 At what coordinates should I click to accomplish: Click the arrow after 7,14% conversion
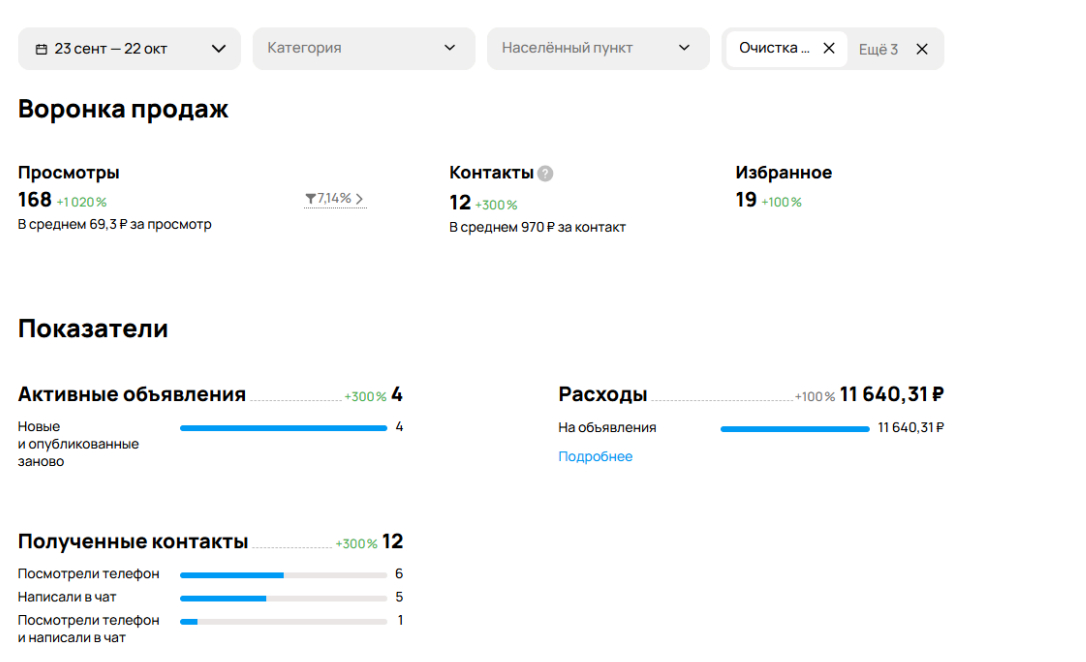[360, 199]
